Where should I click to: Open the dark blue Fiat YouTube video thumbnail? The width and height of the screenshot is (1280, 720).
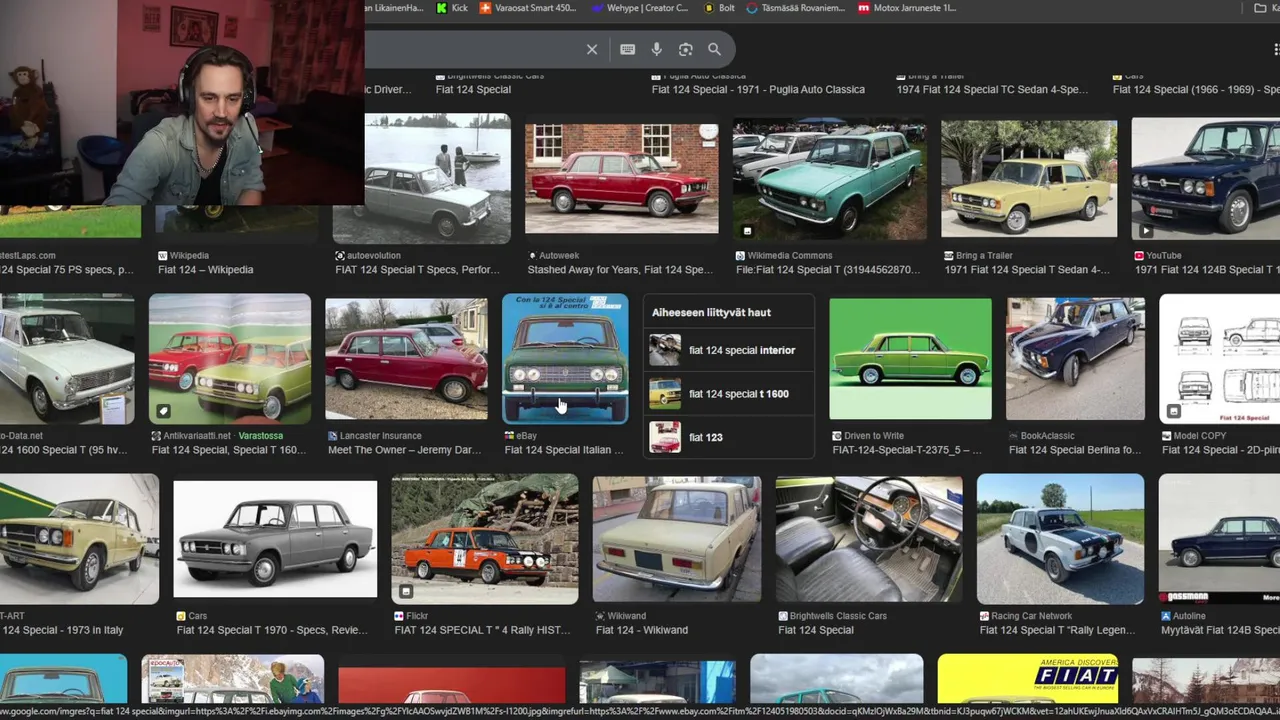coord(1206,179)
